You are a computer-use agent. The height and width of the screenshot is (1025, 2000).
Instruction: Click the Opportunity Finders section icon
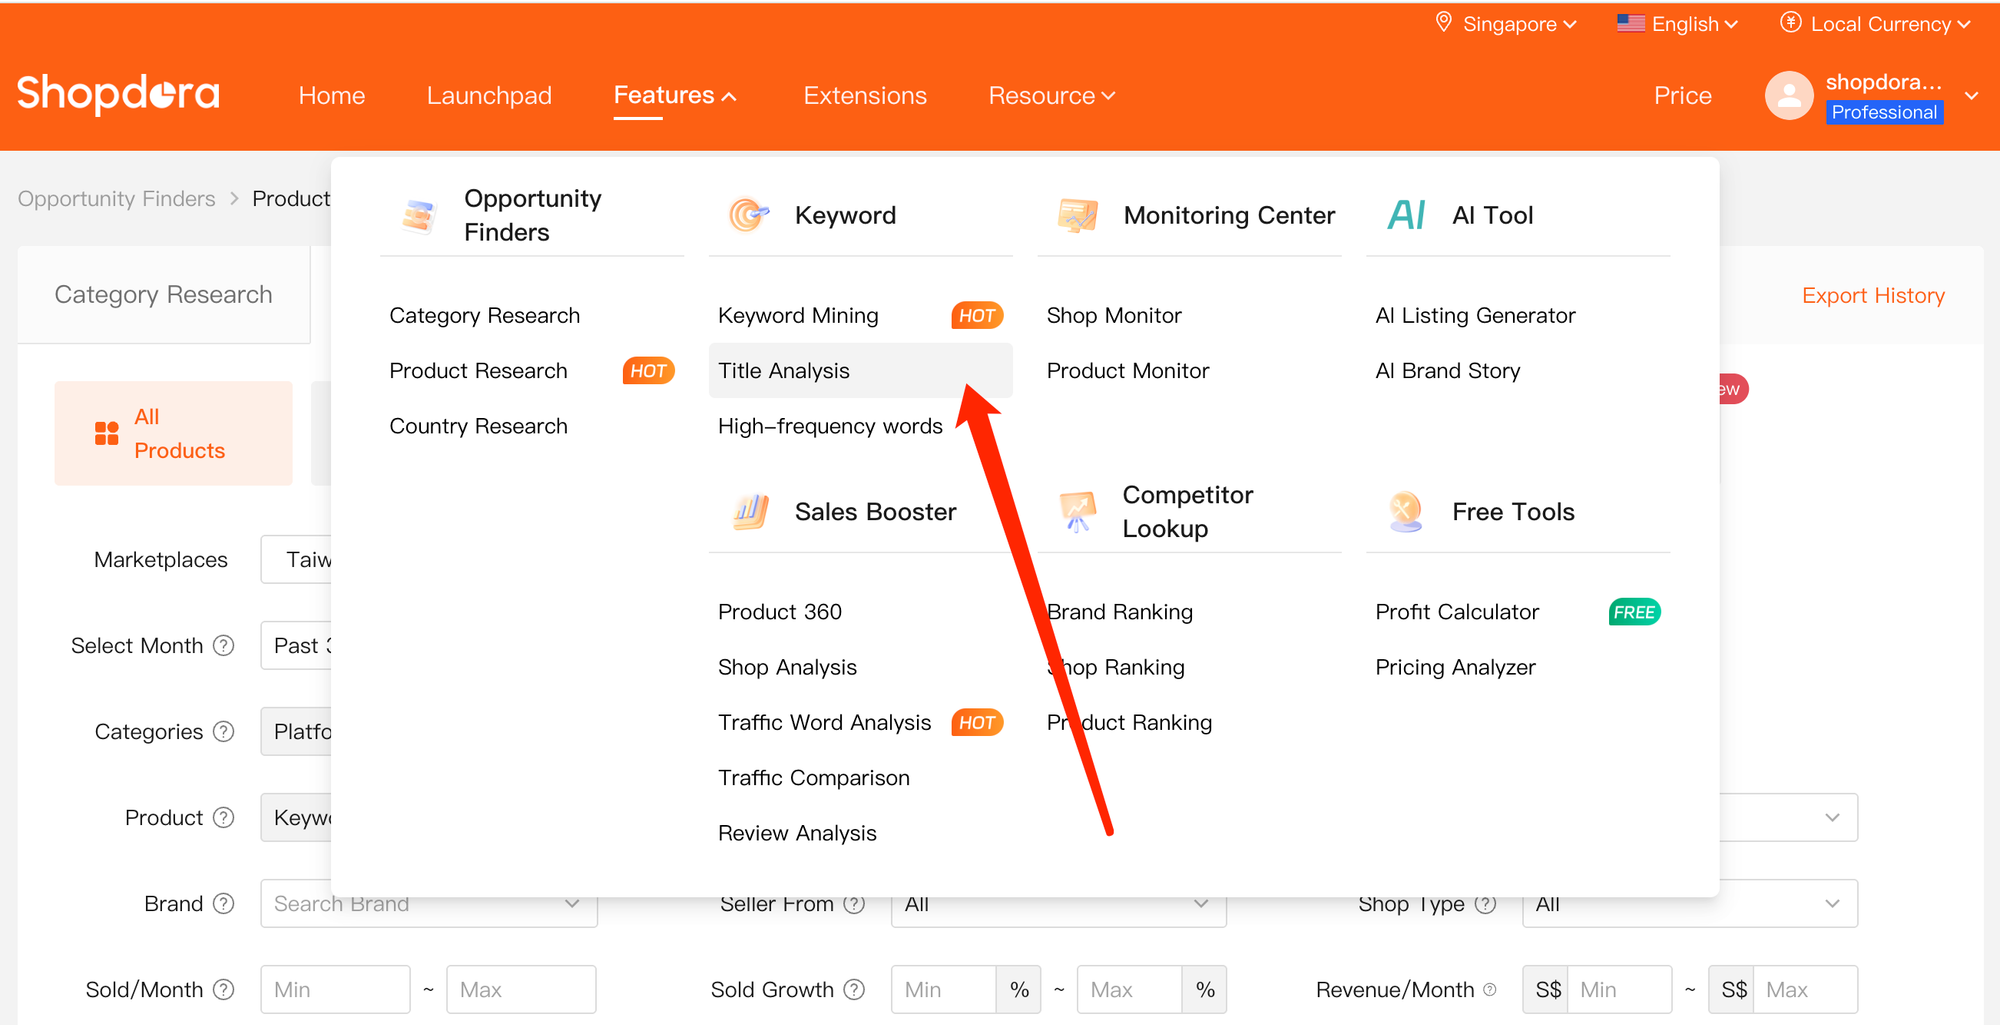click(x=419, y=215)
